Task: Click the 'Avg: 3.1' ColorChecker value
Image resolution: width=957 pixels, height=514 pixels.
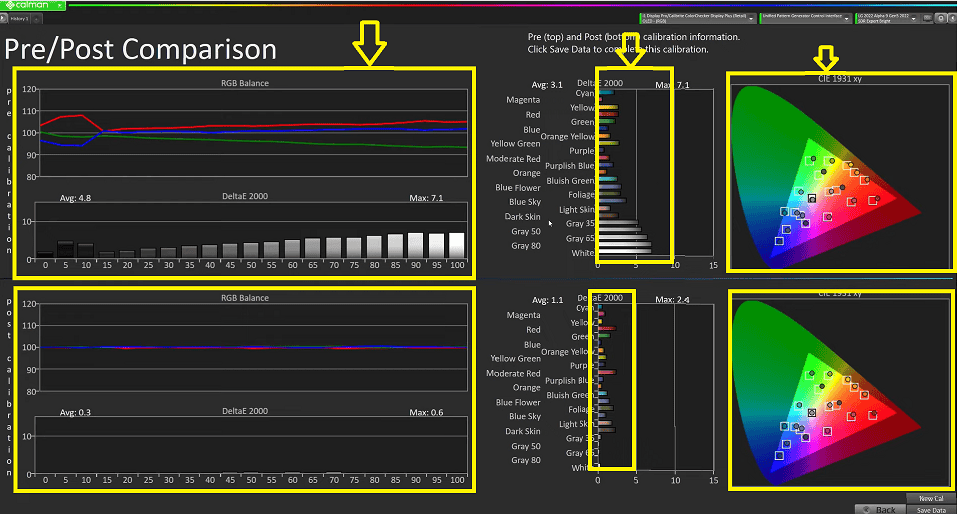Action: click(547, 85)
